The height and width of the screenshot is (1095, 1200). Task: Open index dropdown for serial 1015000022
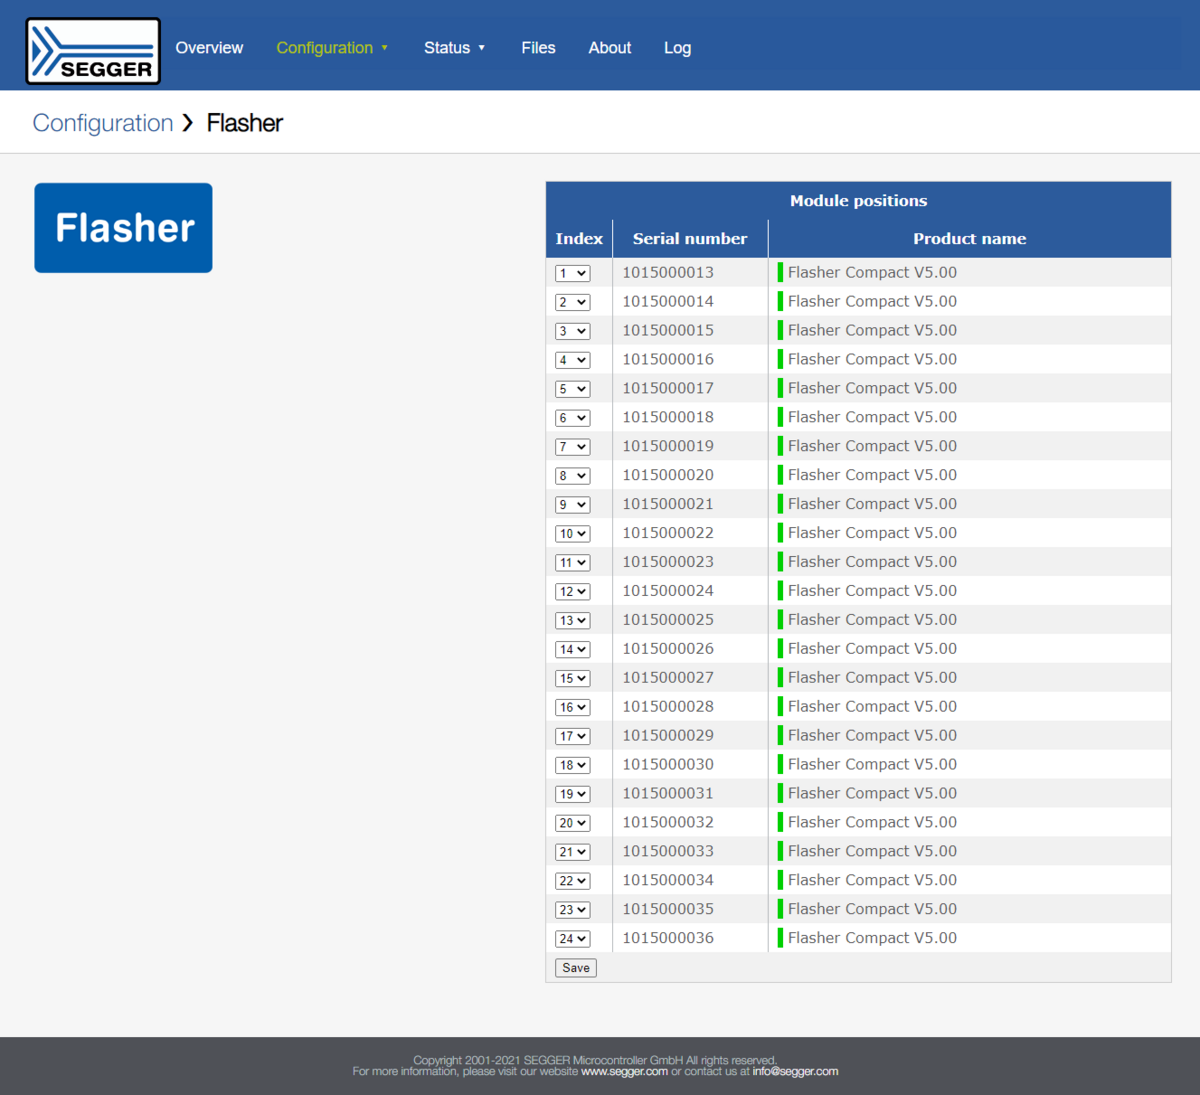(573, 534)
